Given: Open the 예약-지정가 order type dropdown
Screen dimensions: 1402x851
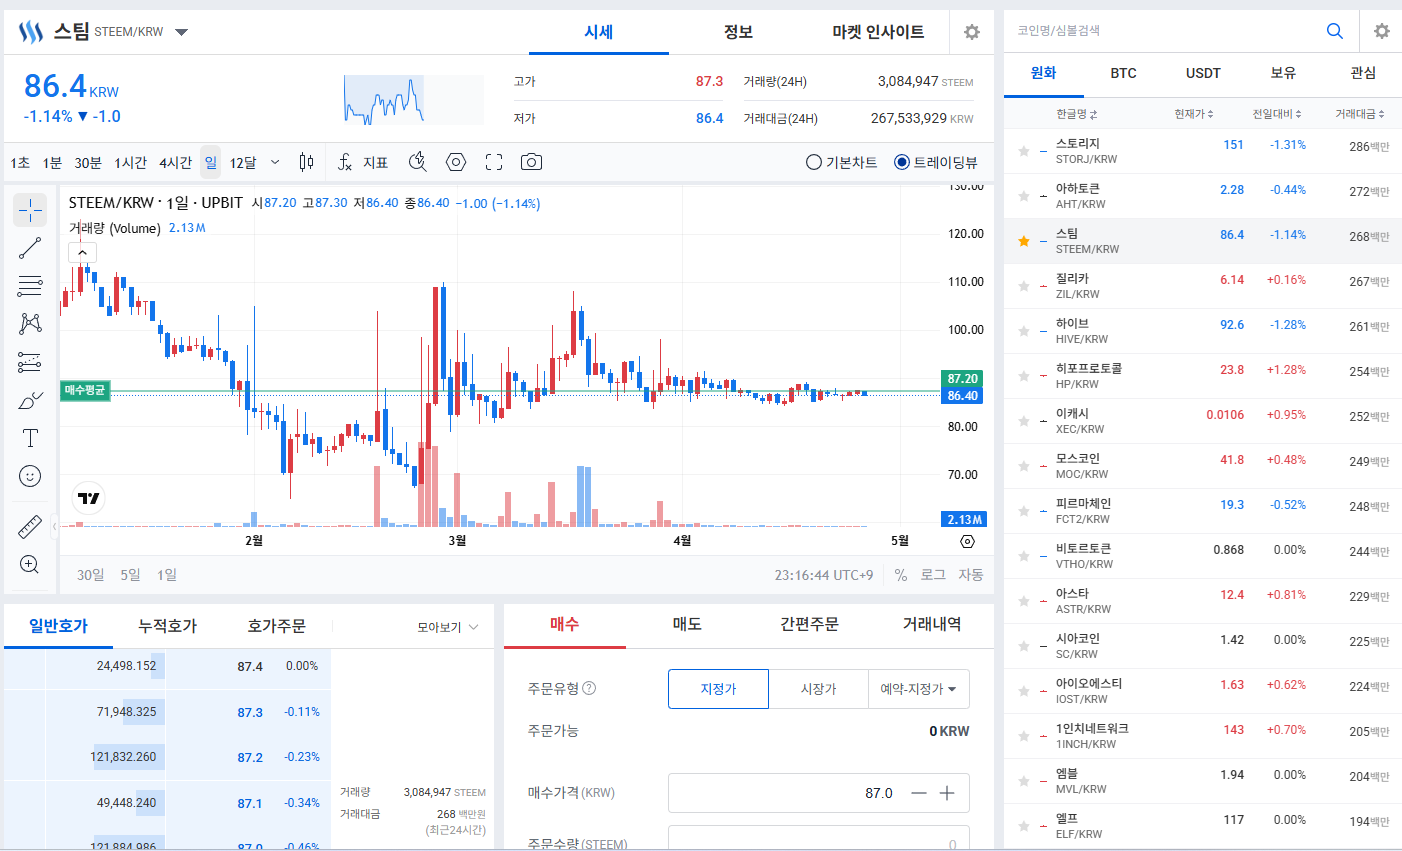Looking at the screenshot, I should pyautogui.click(x=919, y=689).
